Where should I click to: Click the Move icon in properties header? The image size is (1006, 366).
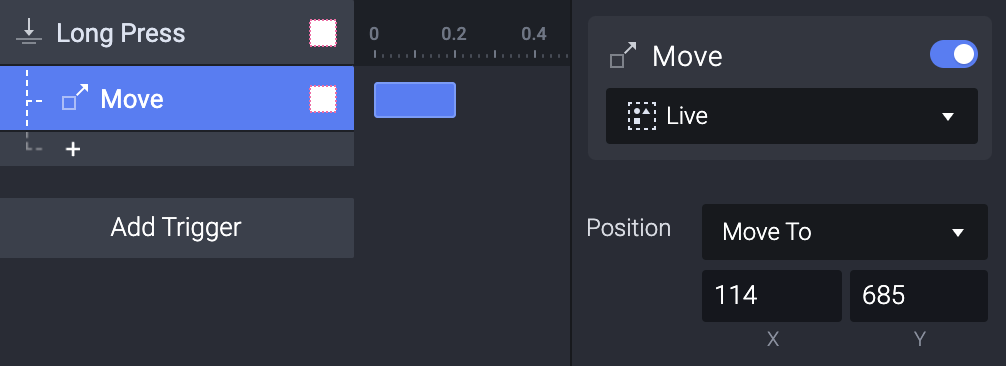click(623, 56)
